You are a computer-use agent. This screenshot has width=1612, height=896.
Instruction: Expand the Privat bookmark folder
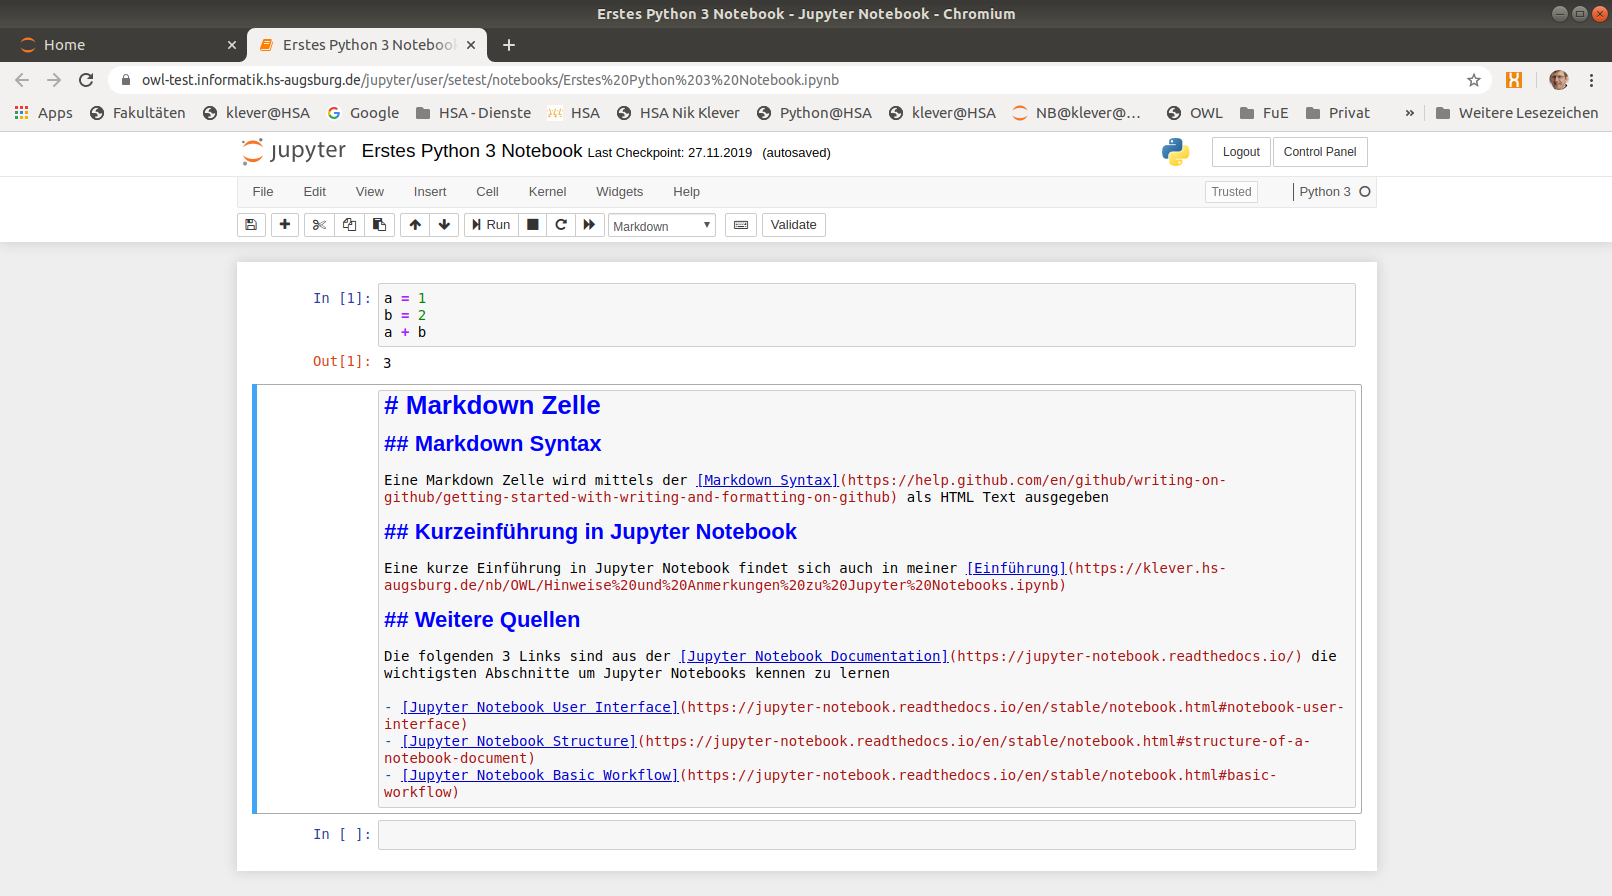click(x=1338, y=113)
